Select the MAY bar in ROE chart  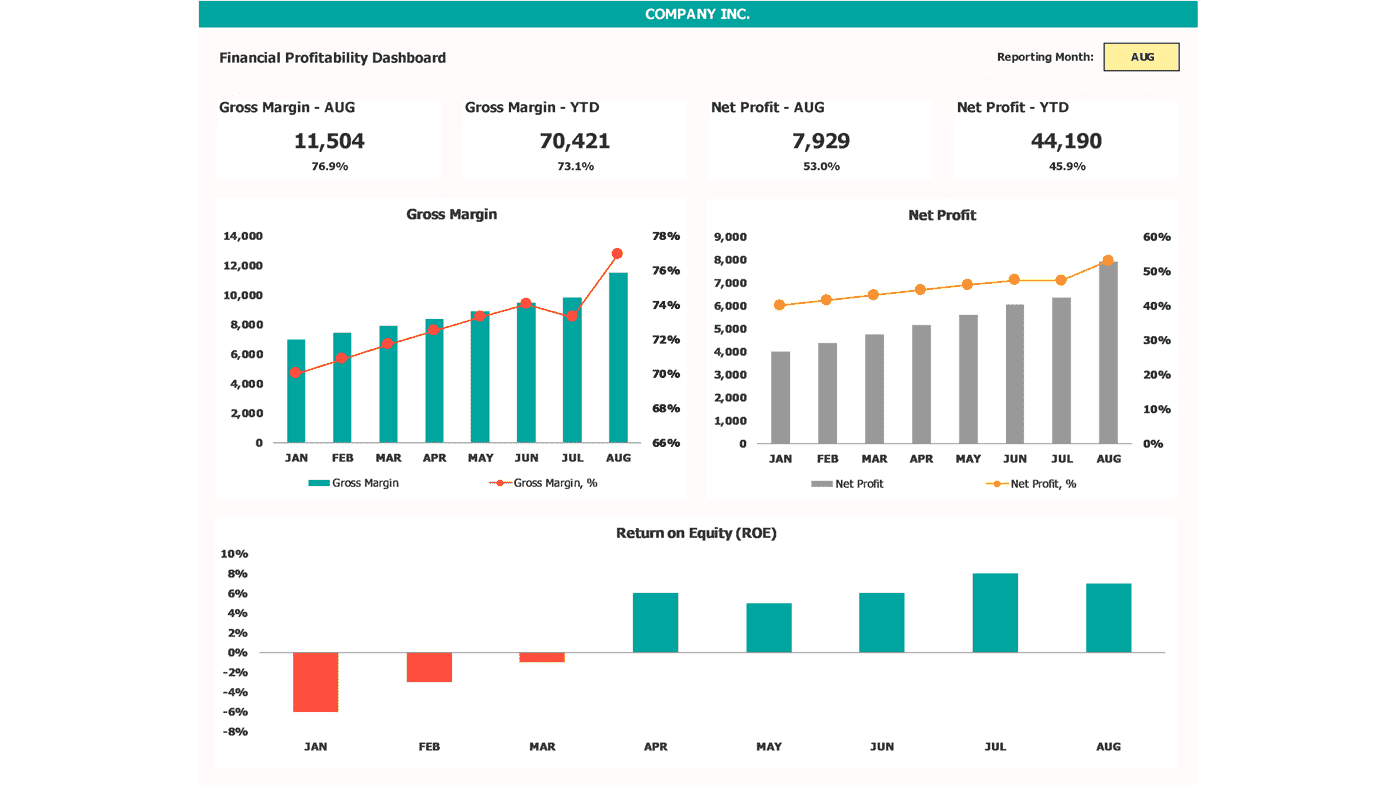click(x=769, y=628)
